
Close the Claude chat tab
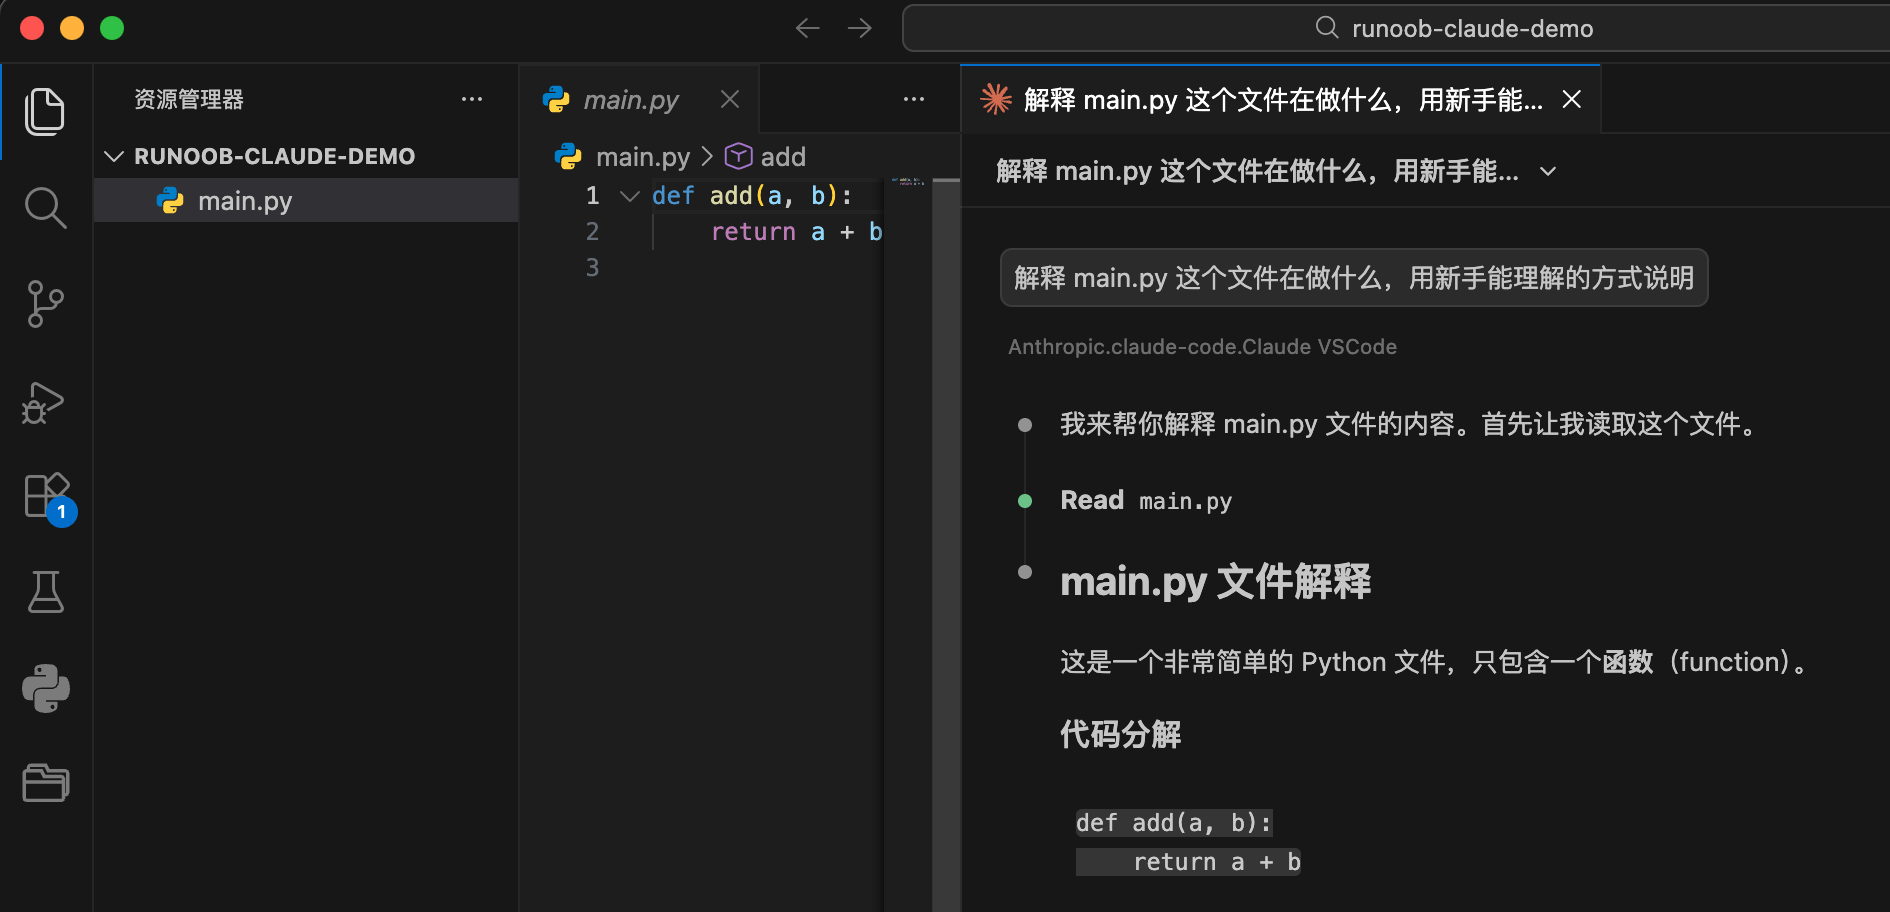1572,100
